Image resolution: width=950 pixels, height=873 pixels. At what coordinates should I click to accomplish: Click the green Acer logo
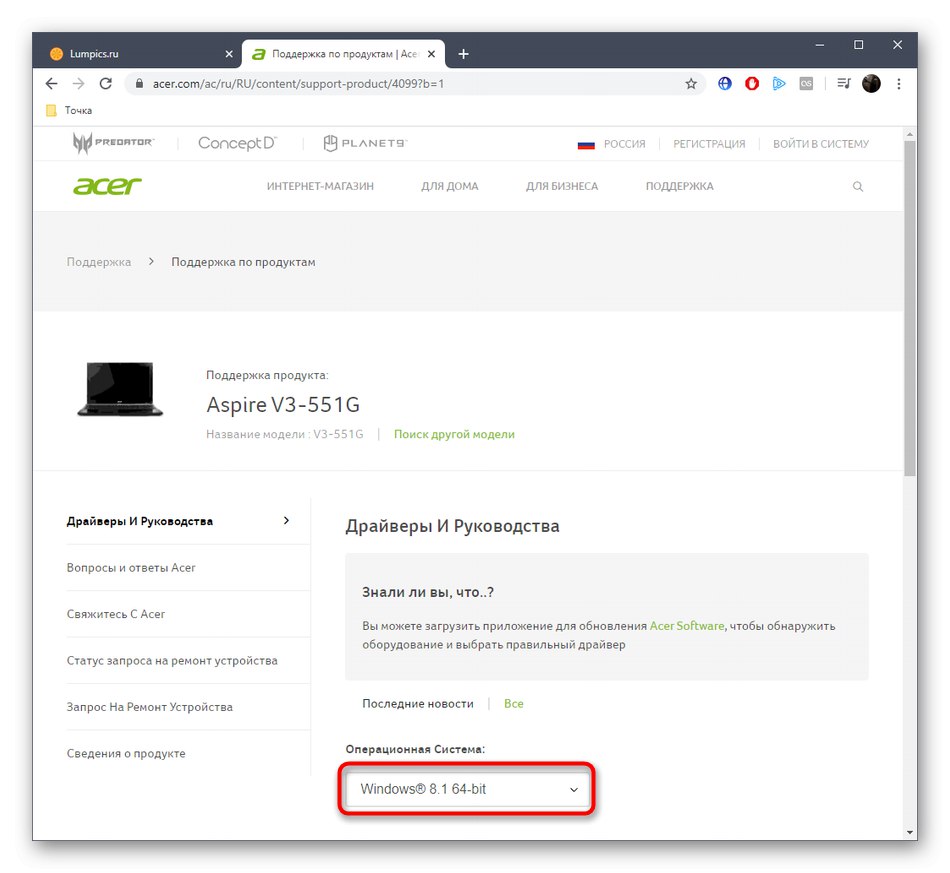tap(107, 186)
